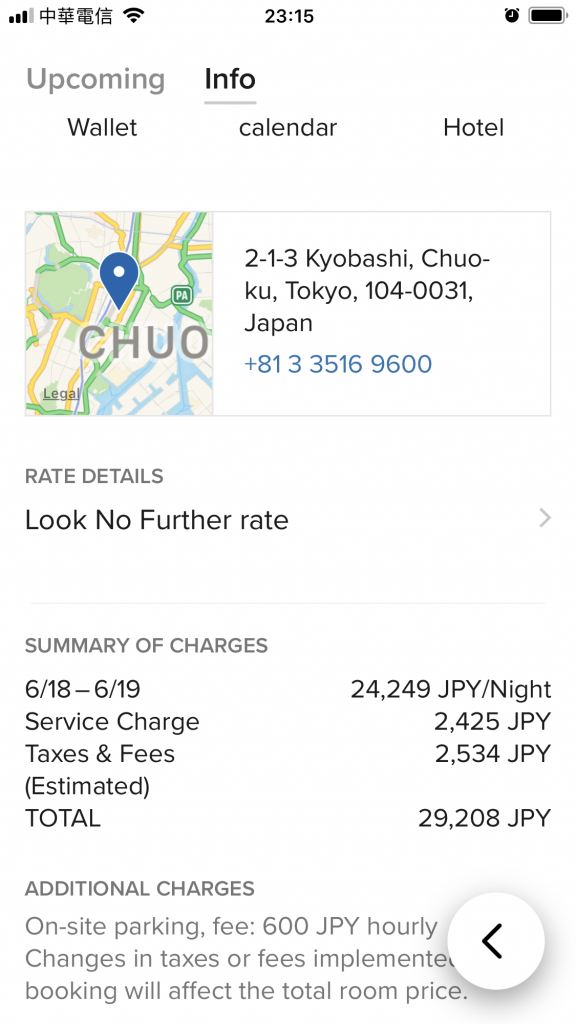Tap the on-site parking fee text
The image size is (576, 1024).
[231, 926]
